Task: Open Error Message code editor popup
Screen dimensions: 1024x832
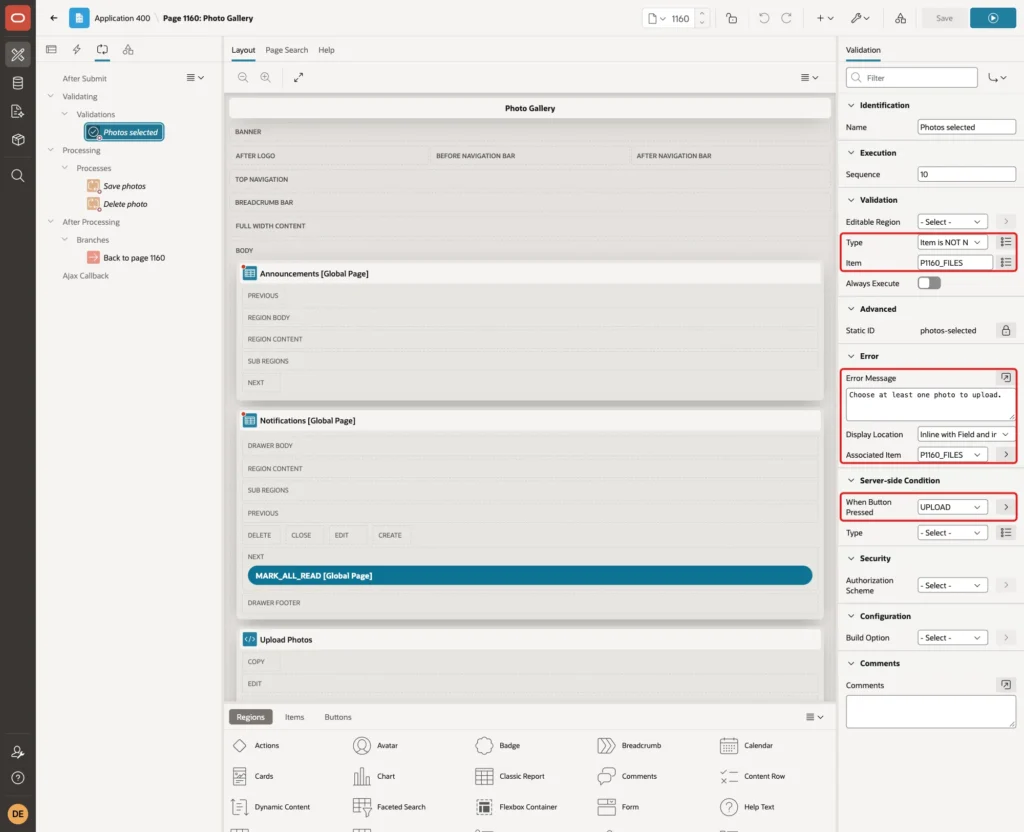Action: (x=1006, y=377)
